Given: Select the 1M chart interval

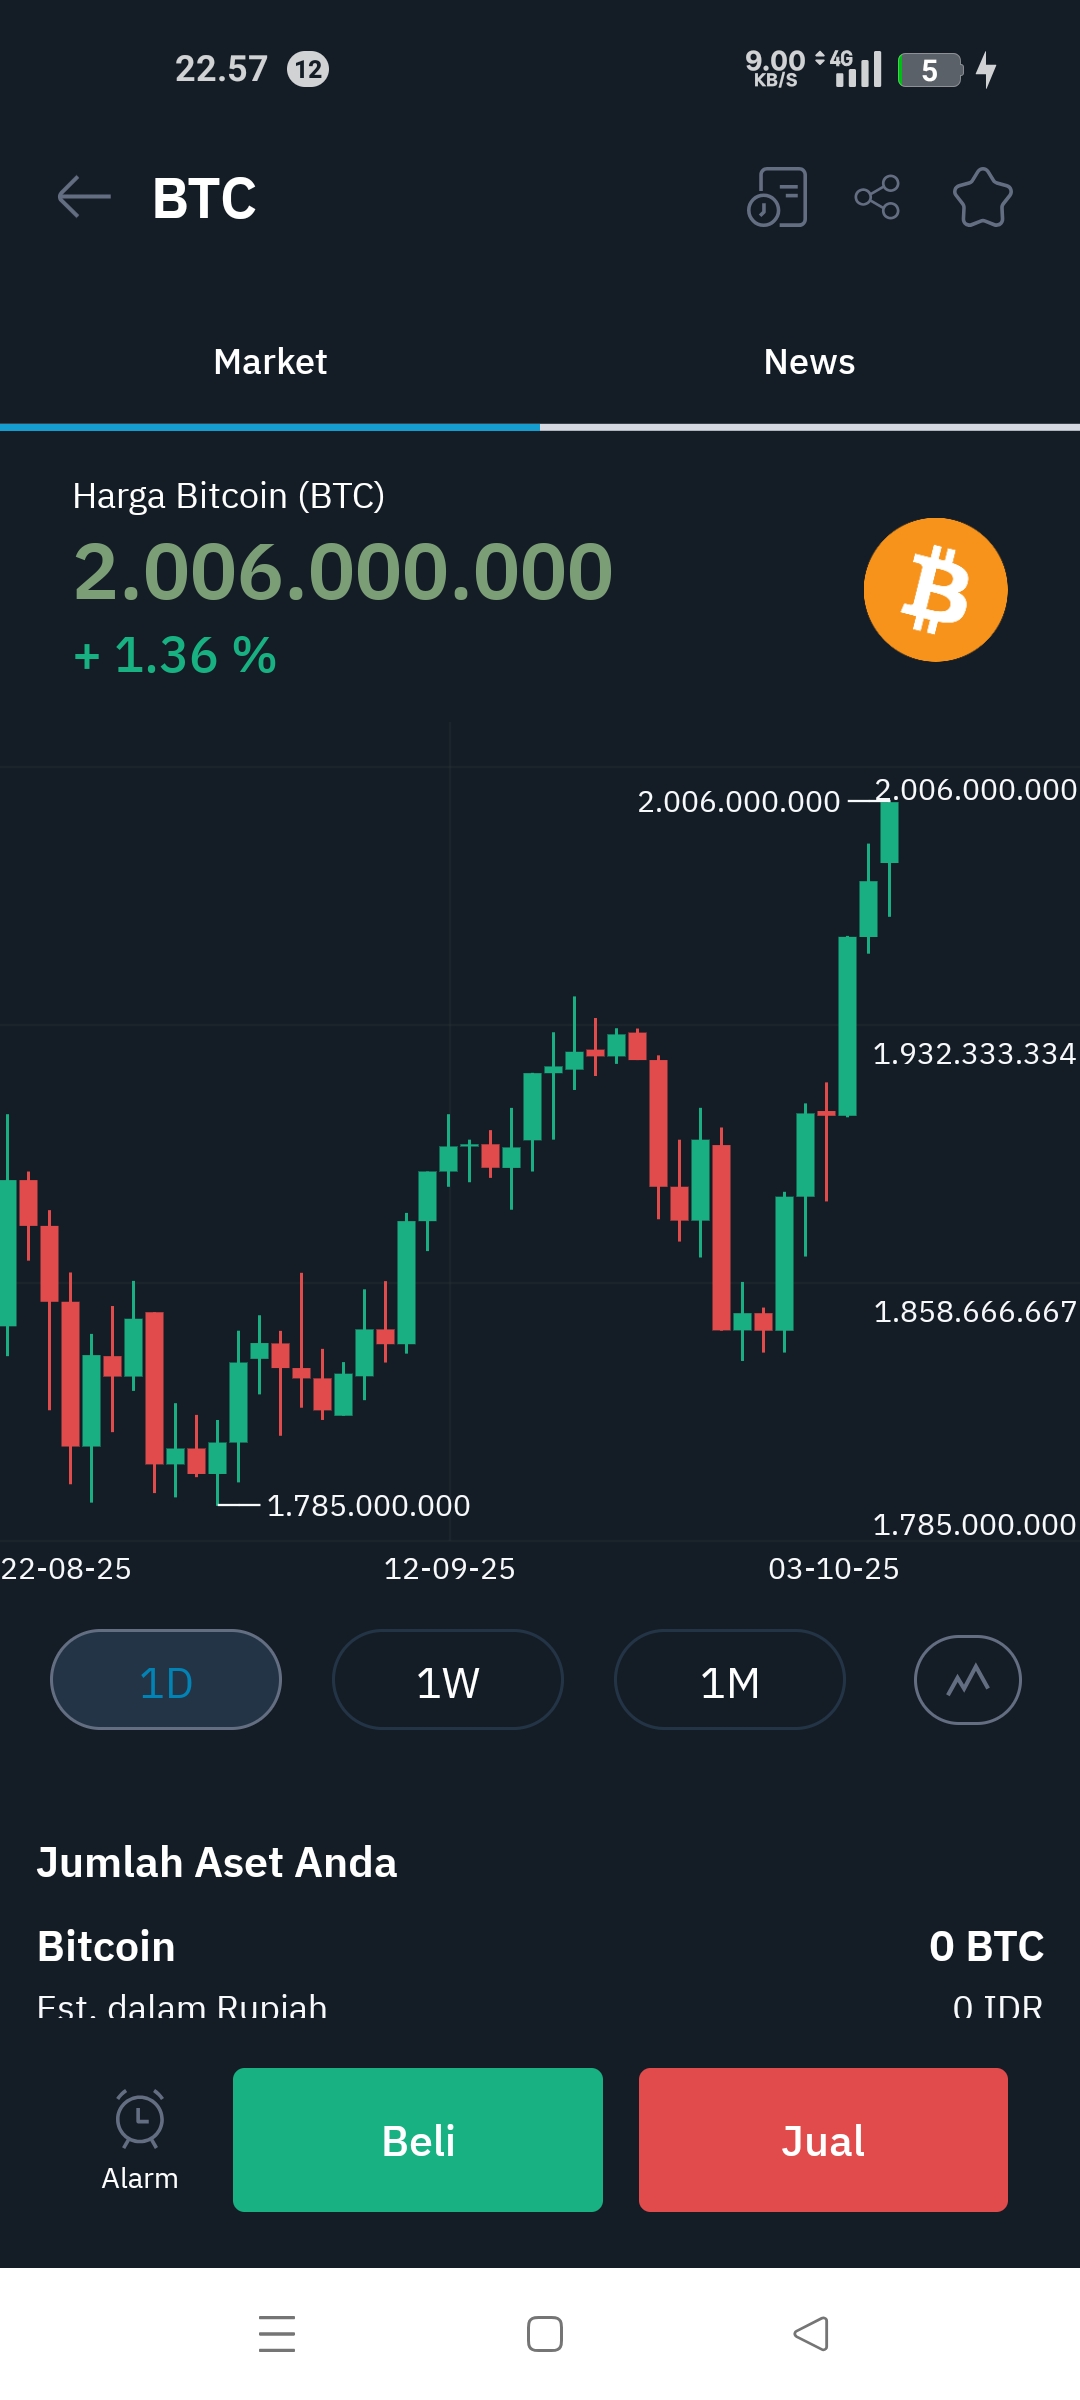Looking at the screenshot, I should [730, 1680].
